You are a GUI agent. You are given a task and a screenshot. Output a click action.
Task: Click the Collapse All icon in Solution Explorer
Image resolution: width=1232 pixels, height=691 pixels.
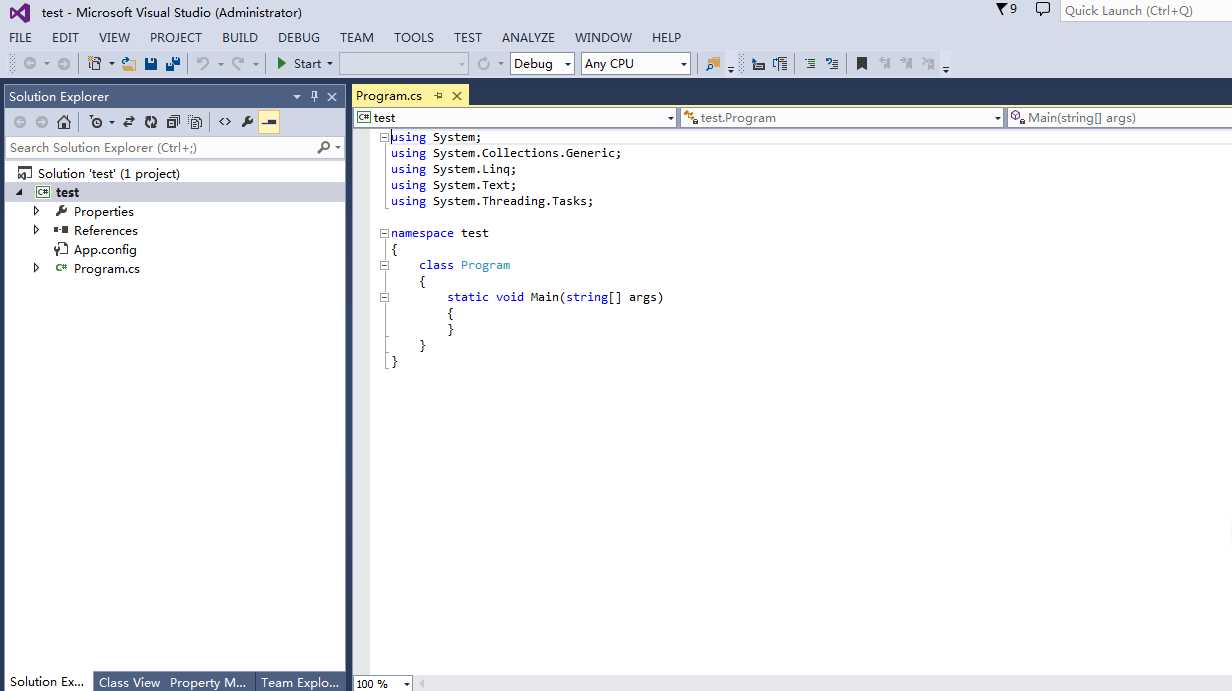tap(173, 122)
